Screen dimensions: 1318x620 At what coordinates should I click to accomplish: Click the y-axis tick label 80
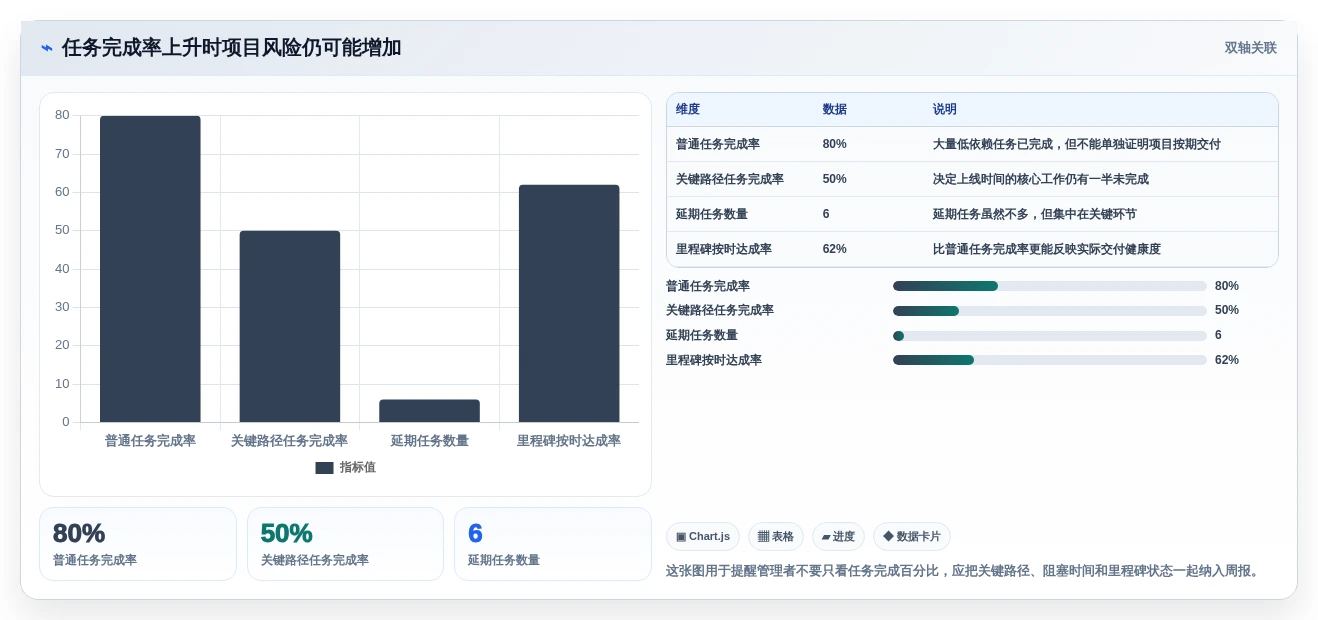(62, 115)
